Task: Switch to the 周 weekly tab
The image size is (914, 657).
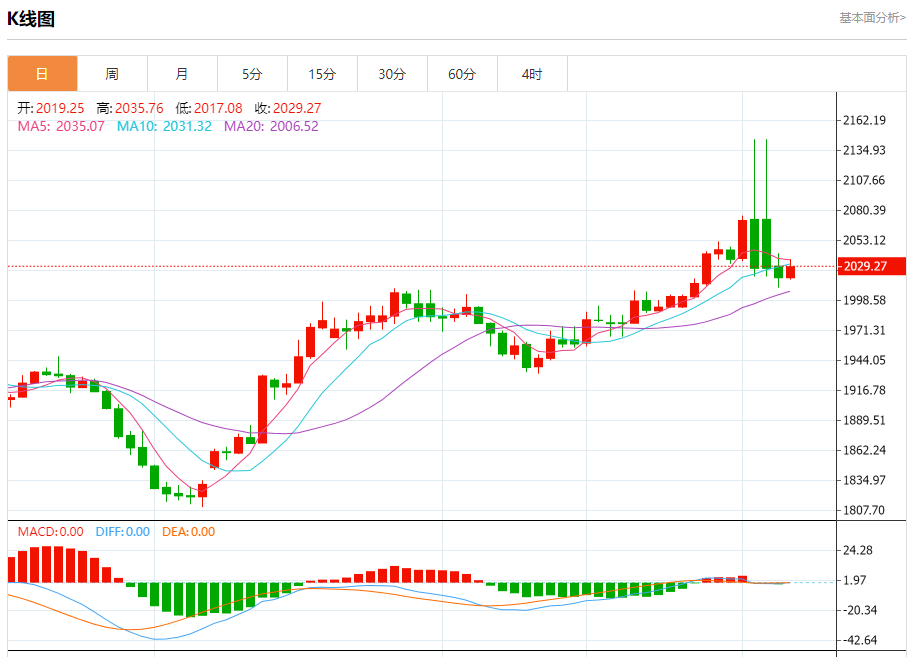Action: point(112,74)
